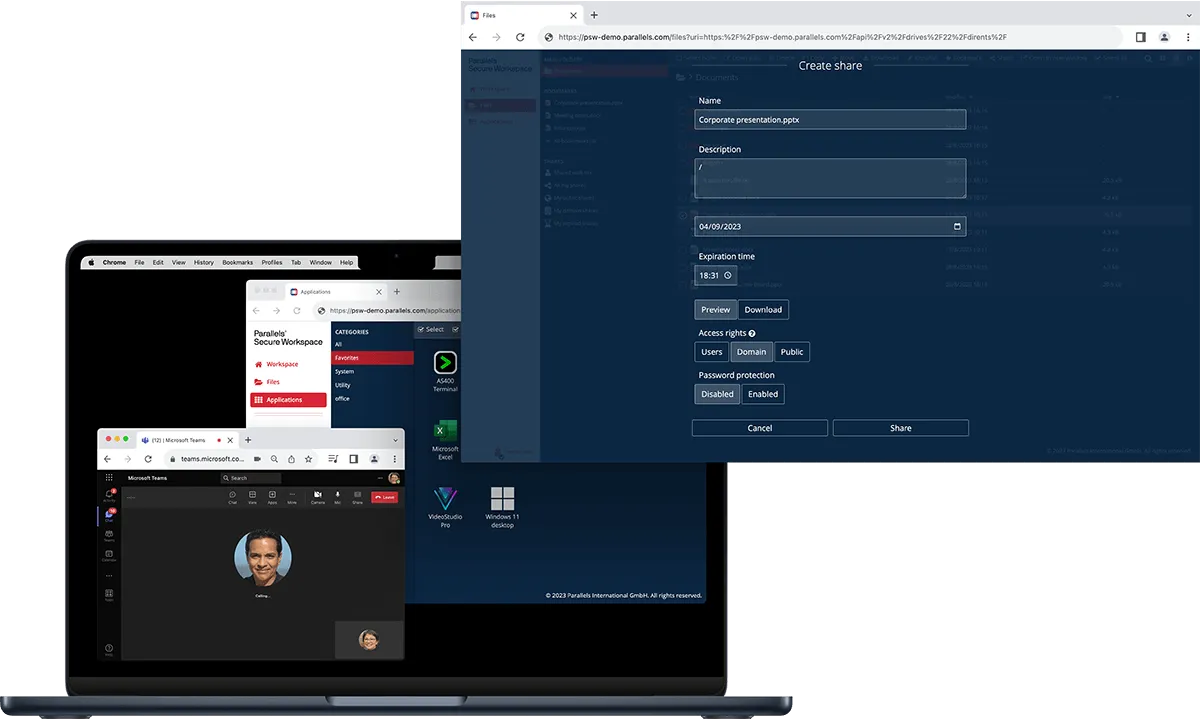1200x720 pixels.
Task: Click the Access rights help icon
Action: point(752,334)
